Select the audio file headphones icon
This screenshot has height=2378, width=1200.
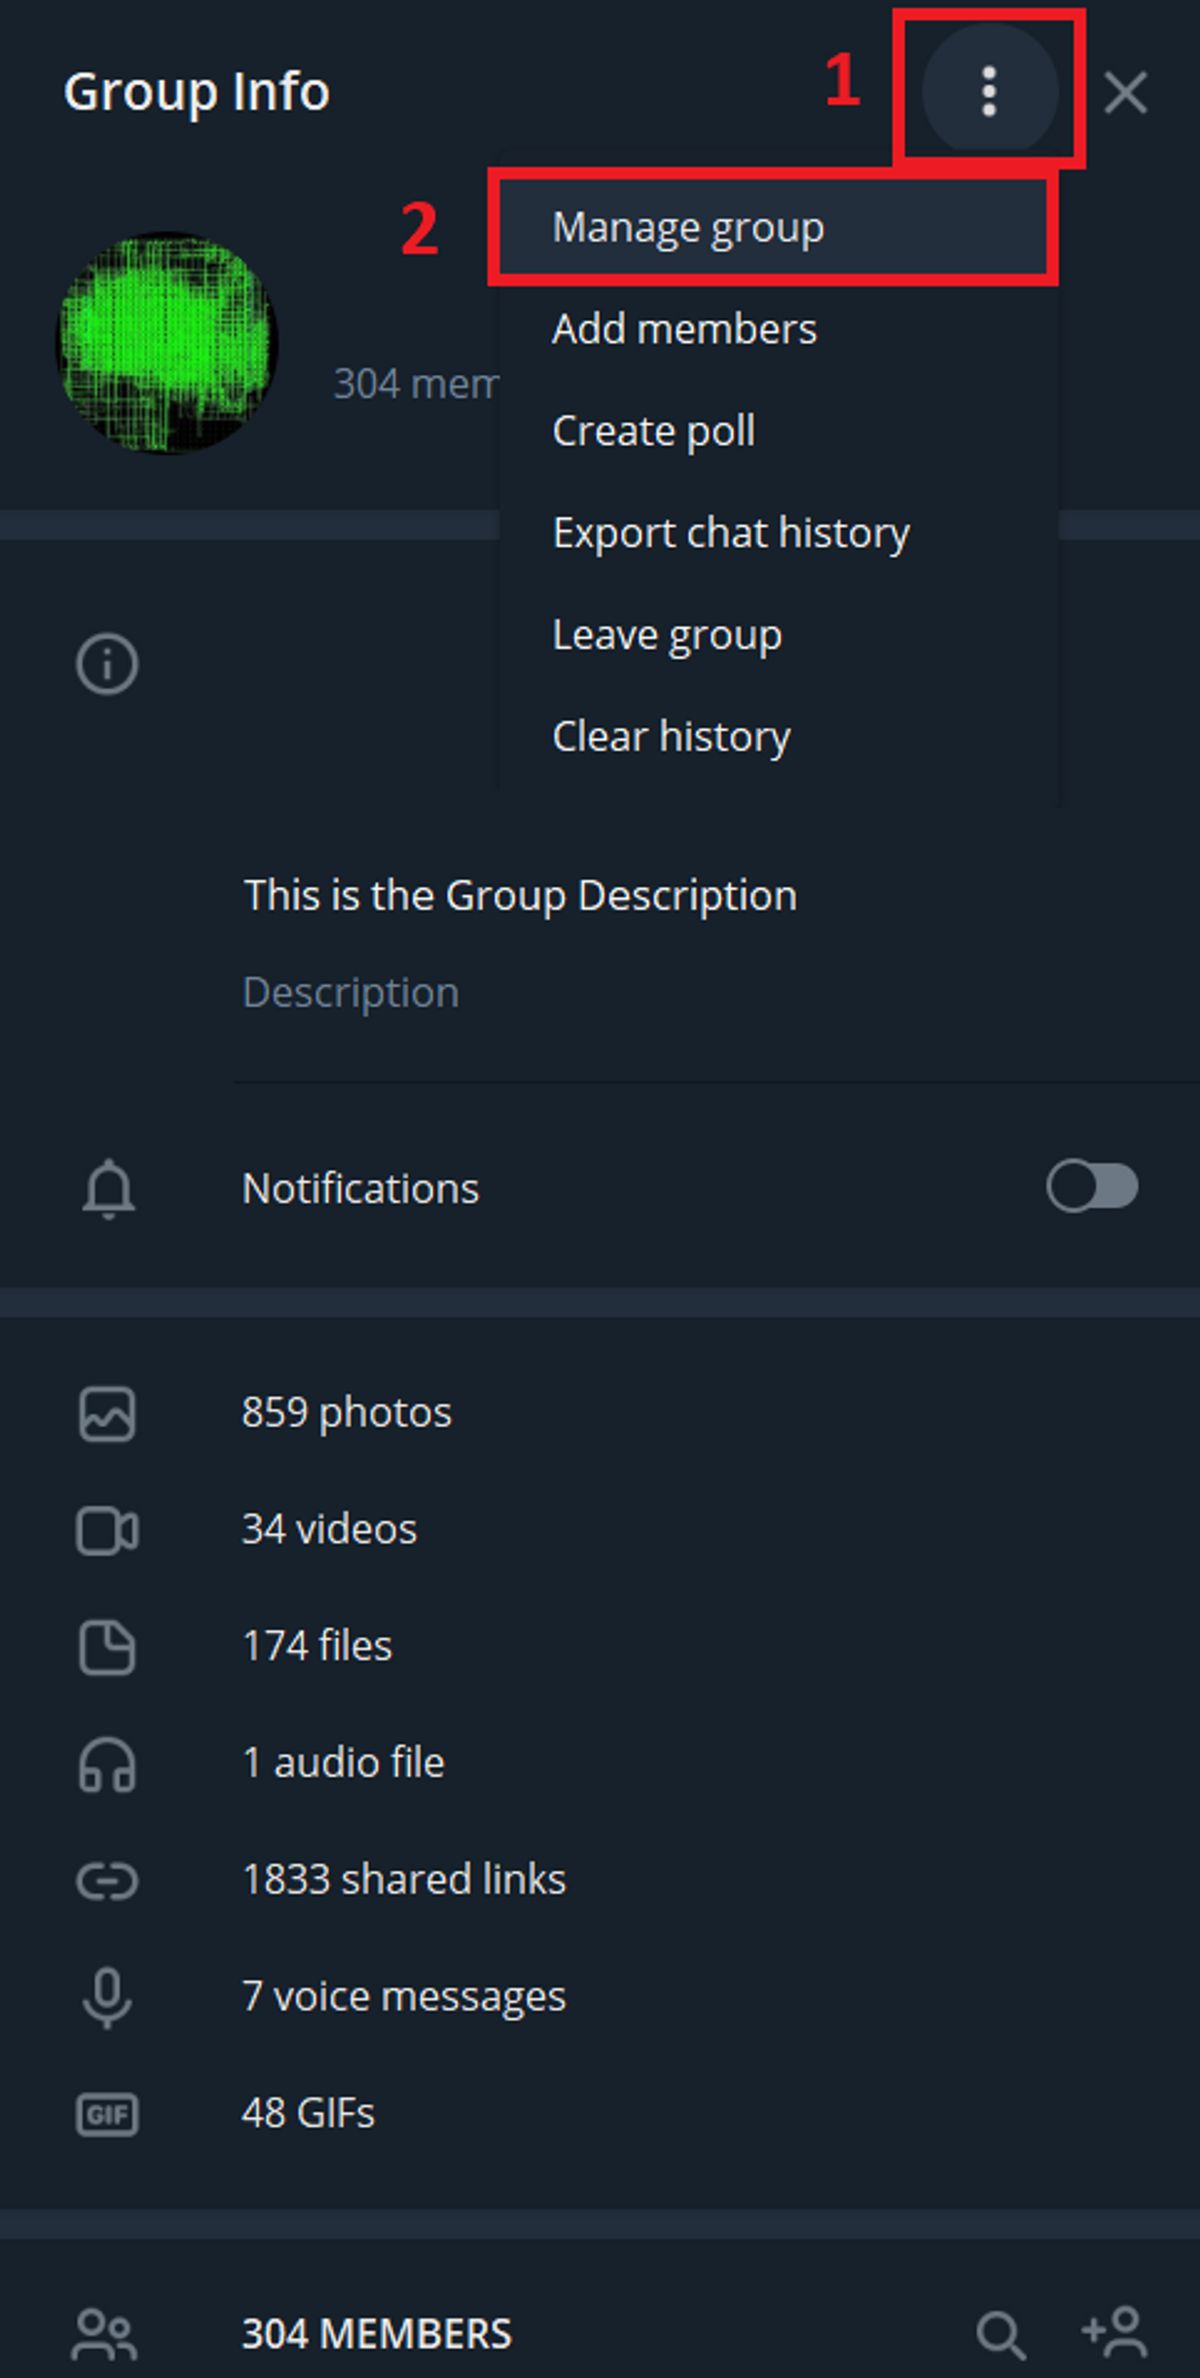107,1762
